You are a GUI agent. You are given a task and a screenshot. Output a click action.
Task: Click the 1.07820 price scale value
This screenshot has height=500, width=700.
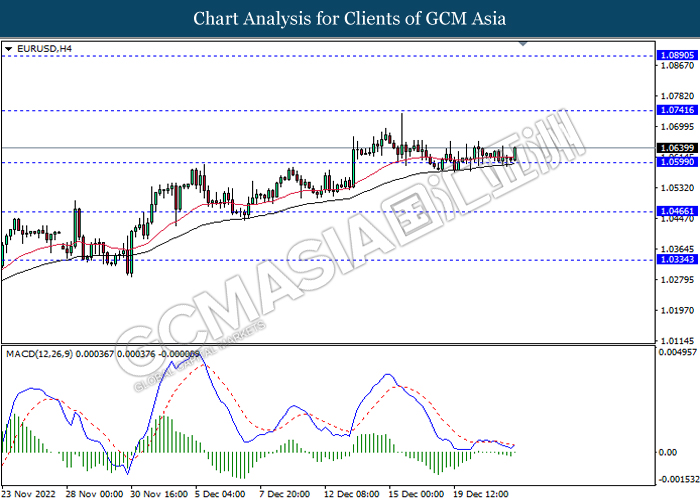(677, 96)
